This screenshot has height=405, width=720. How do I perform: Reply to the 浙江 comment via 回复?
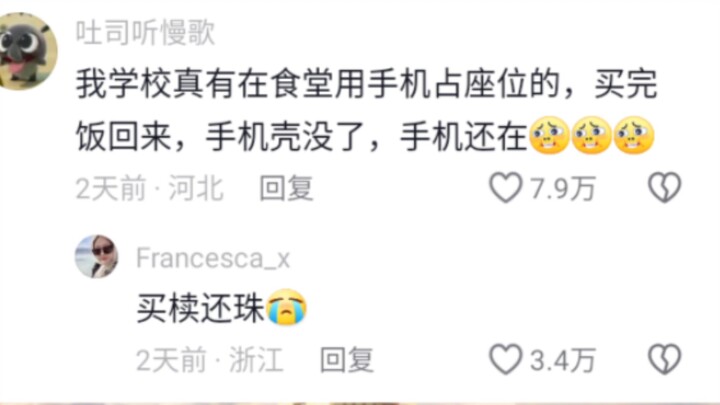(347, 360)
